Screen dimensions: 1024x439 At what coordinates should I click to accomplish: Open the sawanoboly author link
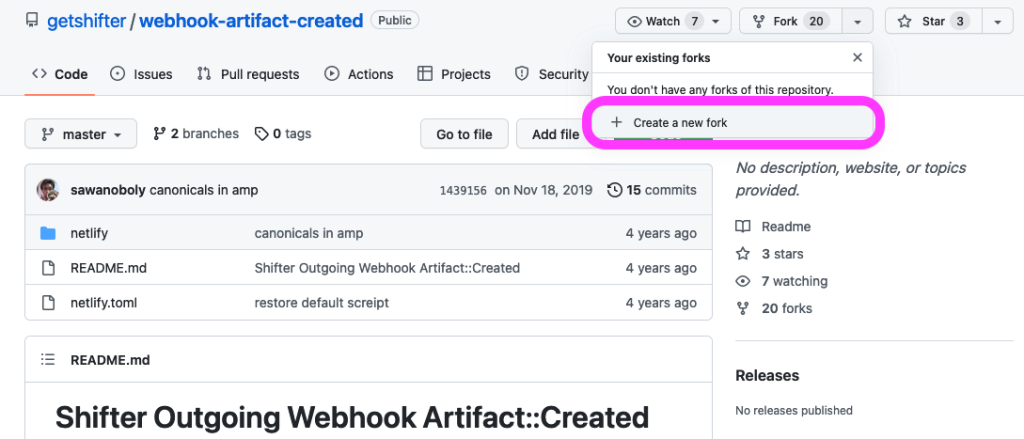(x=108, y=191)
